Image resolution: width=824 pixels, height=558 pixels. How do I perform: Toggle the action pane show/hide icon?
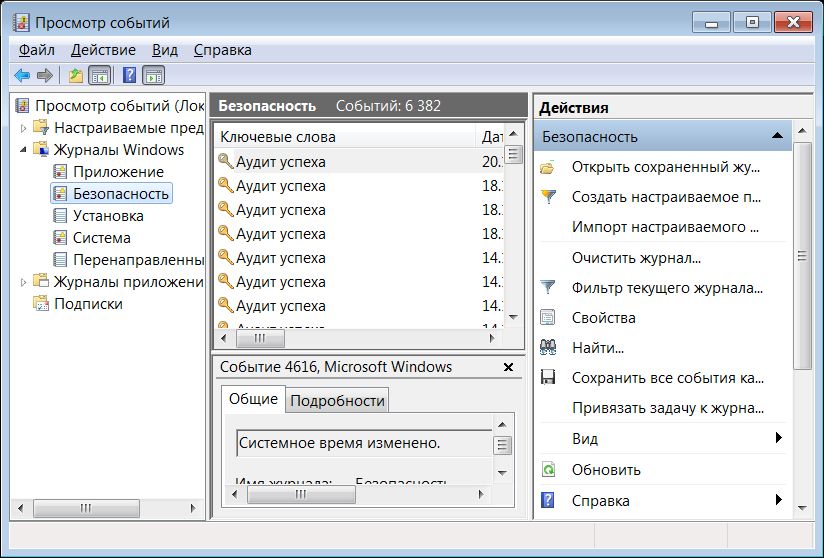click(153, 76)
